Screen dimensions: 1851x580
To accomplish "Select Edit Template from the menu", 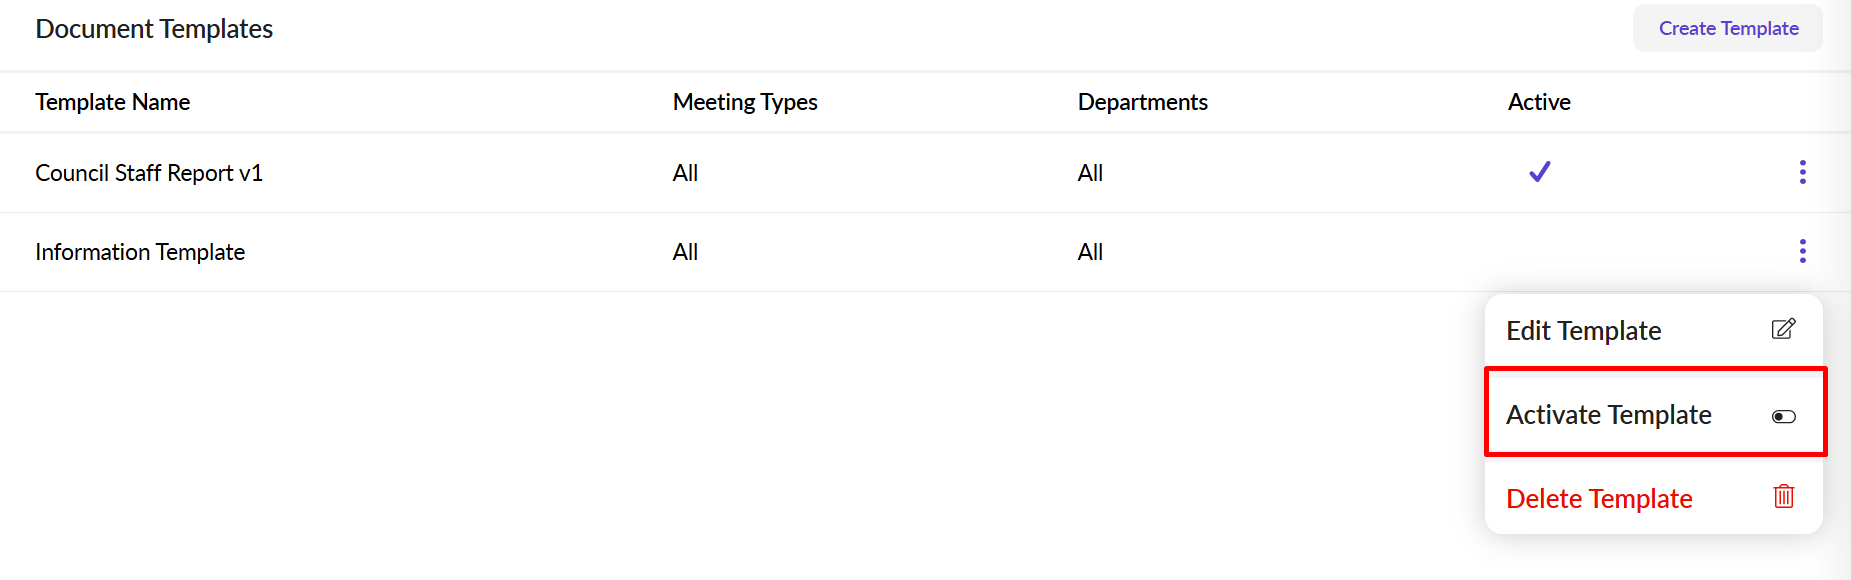I will point(1583,331).
